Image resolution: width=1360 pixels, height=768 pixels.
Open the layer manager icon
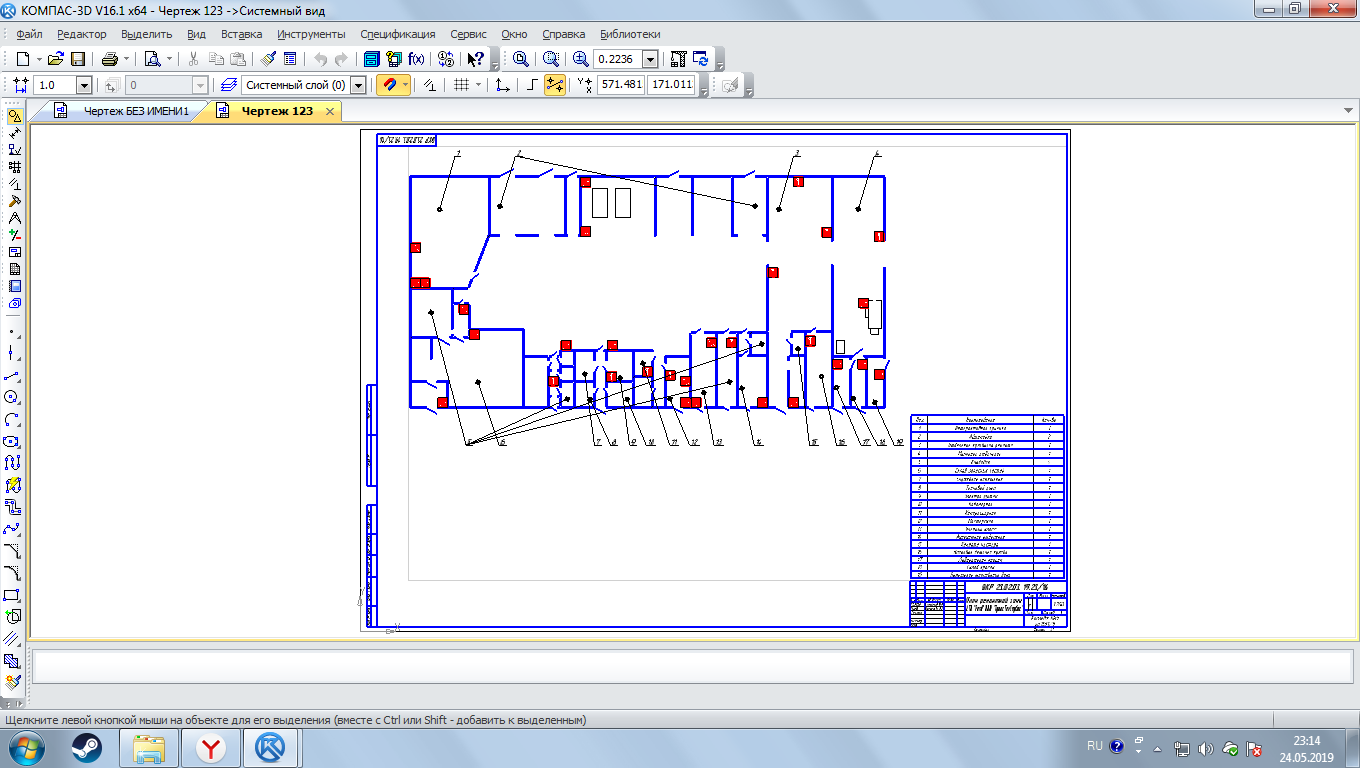click(228, 86)
